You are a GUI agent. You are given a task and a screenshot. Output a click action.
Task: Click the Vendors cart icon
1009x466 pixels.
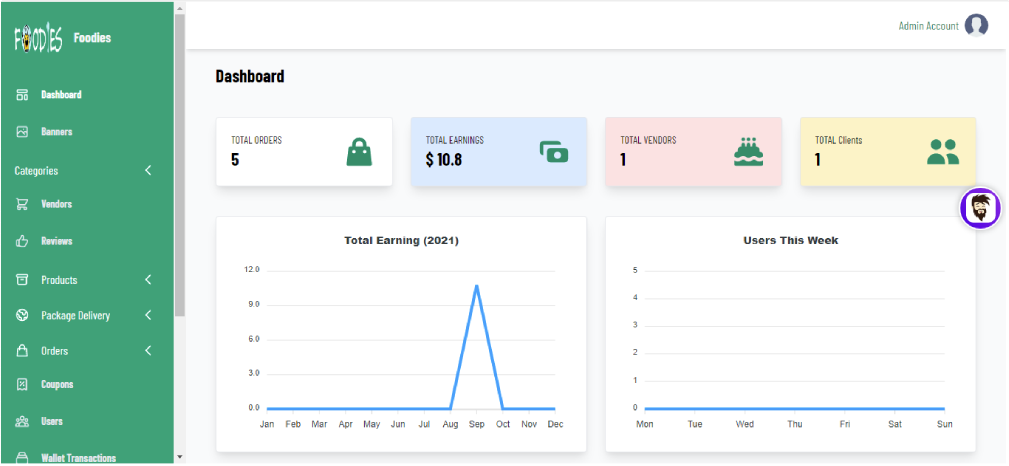[x=23, y=204]
